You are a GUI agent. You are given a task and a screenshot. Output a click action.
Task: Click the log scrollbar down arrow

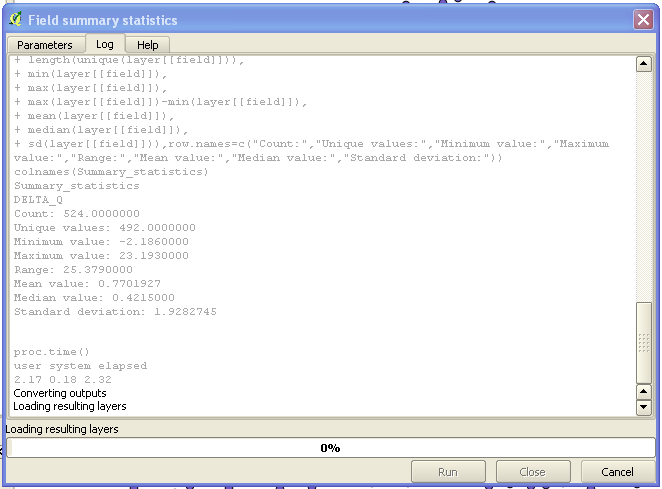[644, 407]
